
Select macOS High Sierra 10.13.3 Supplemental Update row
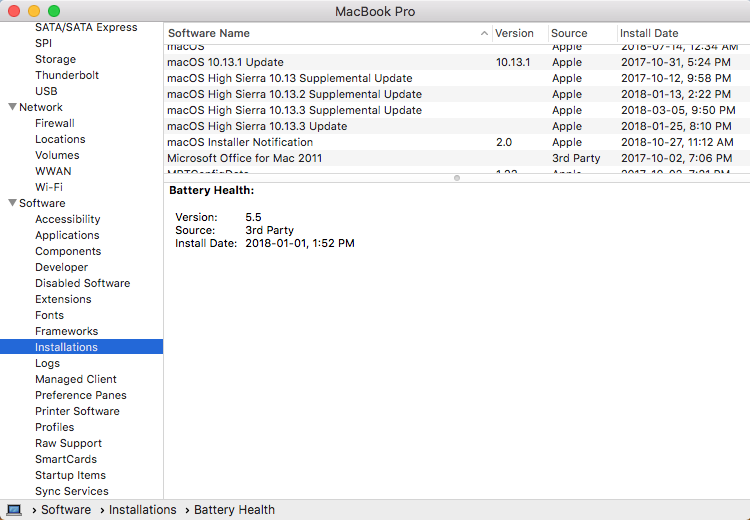coord(457,110)
